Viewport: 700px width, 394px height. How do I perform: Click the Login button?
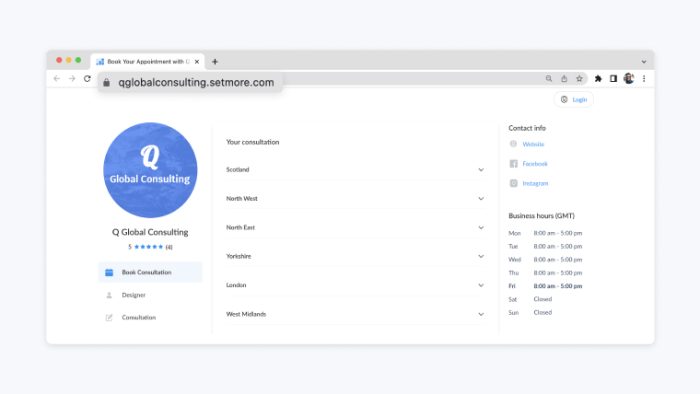[x=574, y=100]
